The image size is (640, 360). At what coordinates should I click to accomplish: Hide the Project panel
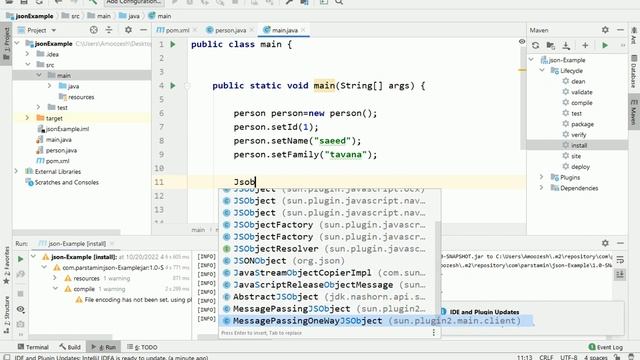(143, 30)
